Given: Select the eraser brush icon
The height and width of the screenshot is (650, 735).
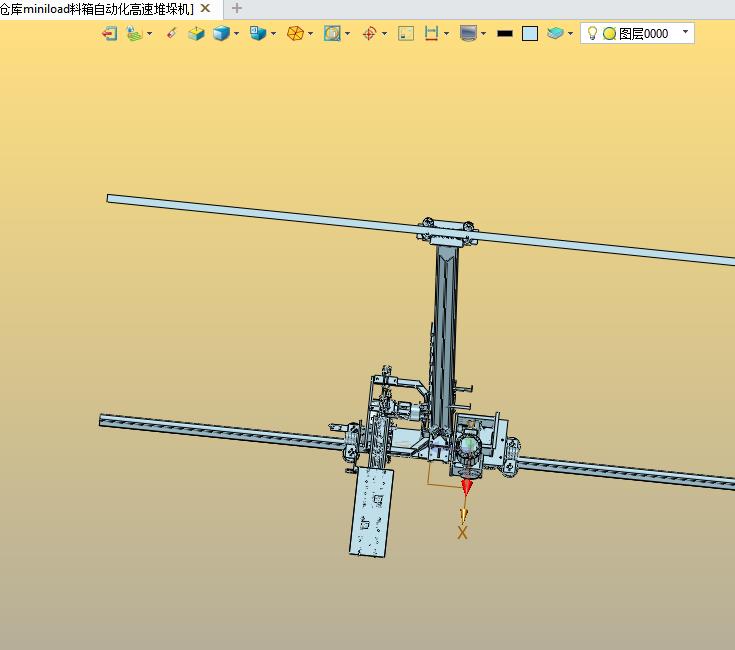Looking at the screenshot, I should [x=172, y=33].
